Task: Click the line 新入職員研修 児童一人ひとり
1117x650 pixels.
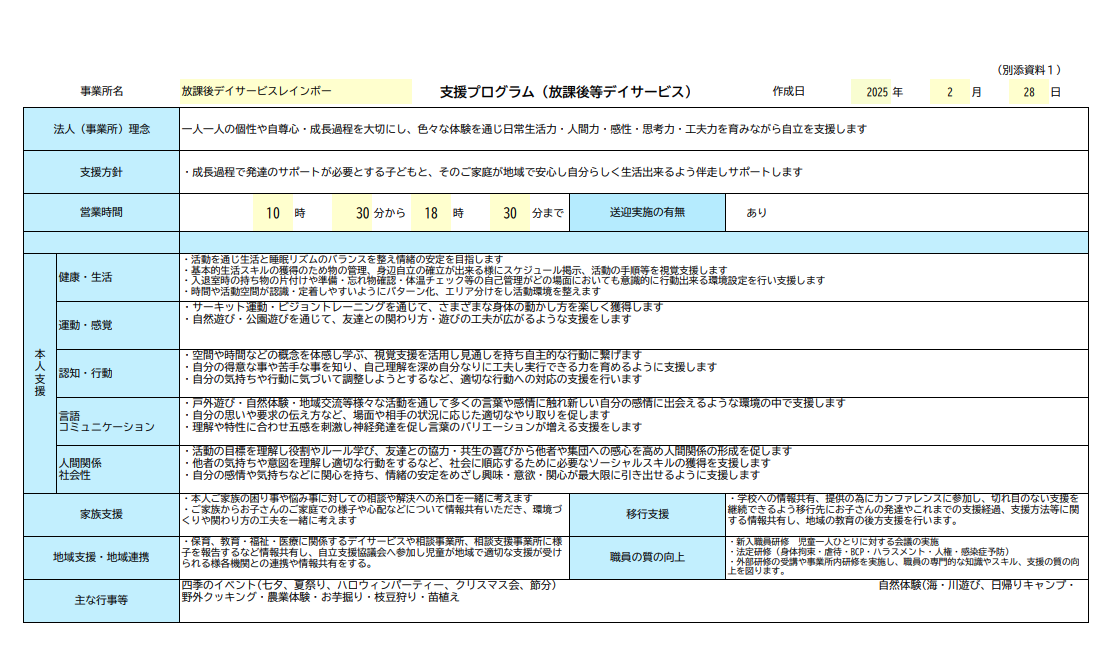Action: tap(833, 542)
